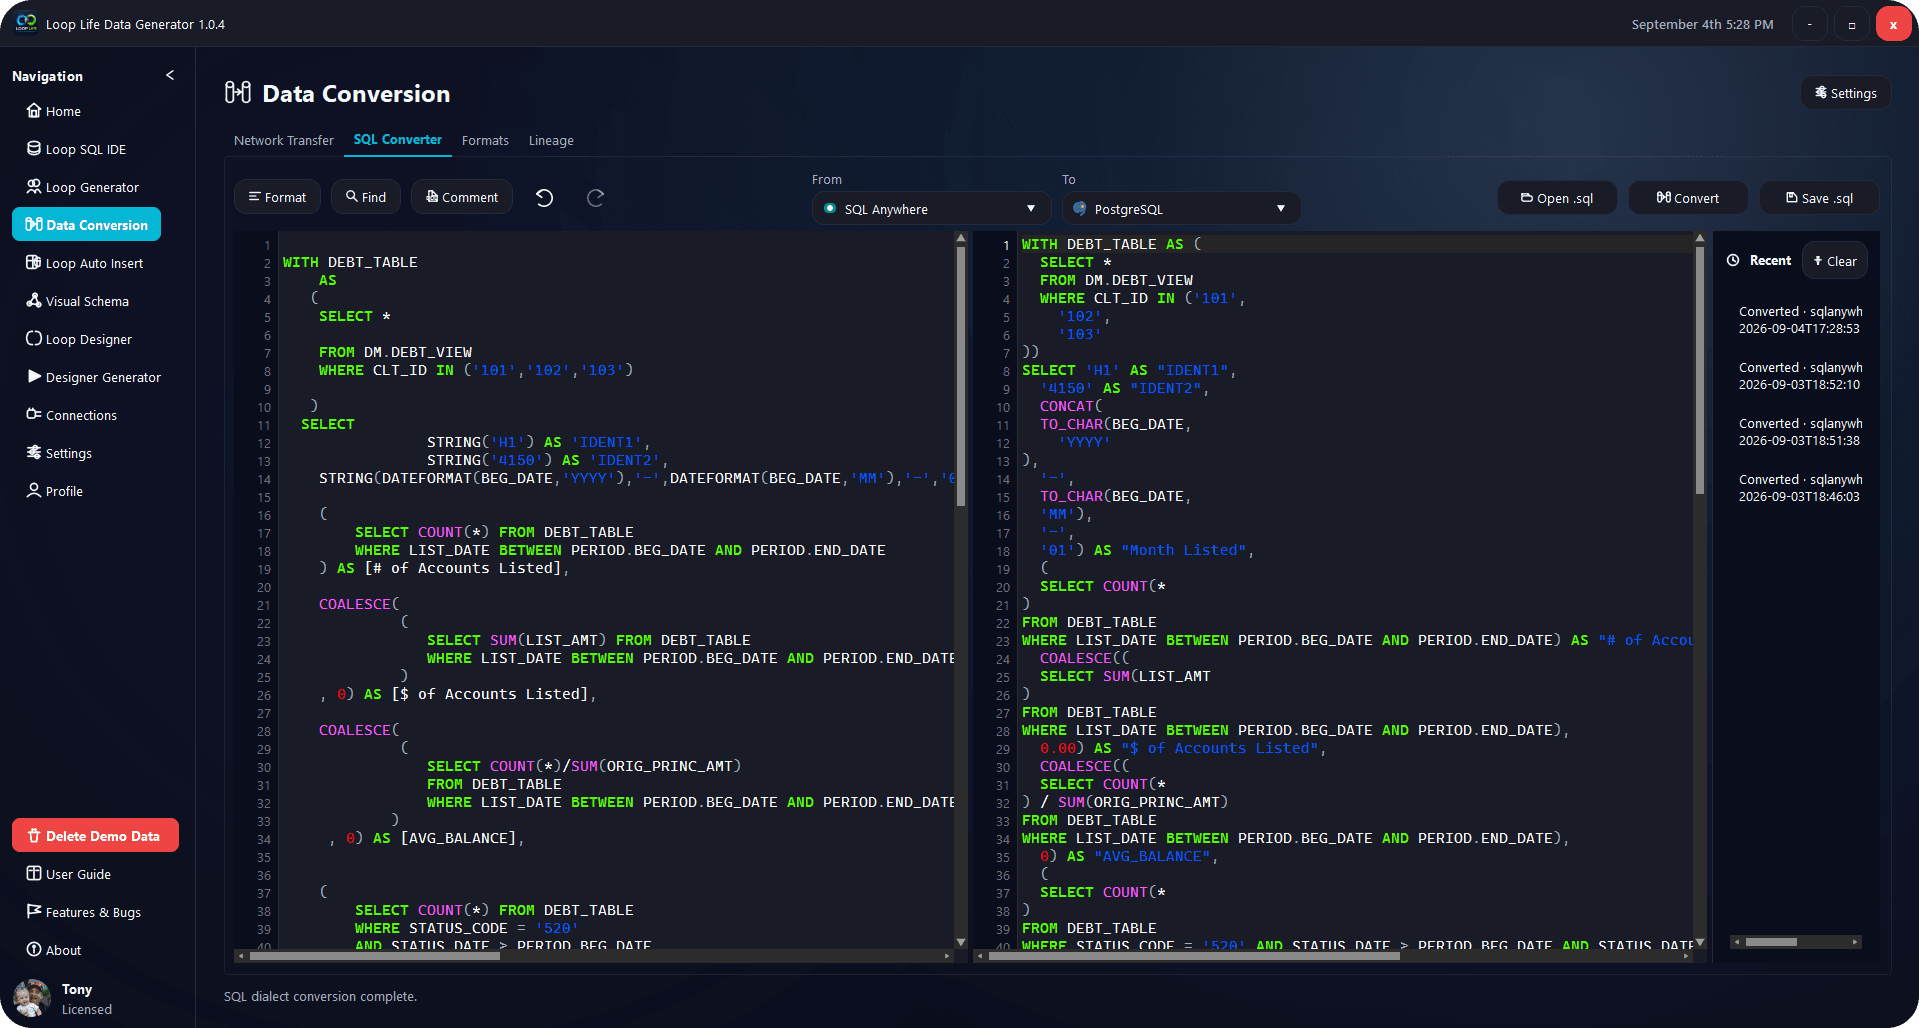This screenshot has height=1028, width=1919.
Task: Open the Lineage tab
Action: [551, 140]
